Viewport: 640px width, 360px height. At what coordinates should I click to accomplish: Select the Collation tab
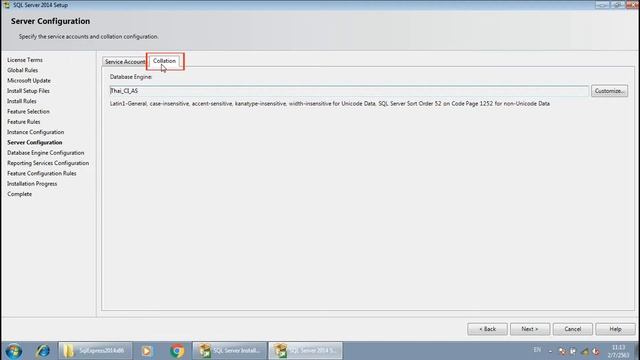click(164, 61)
